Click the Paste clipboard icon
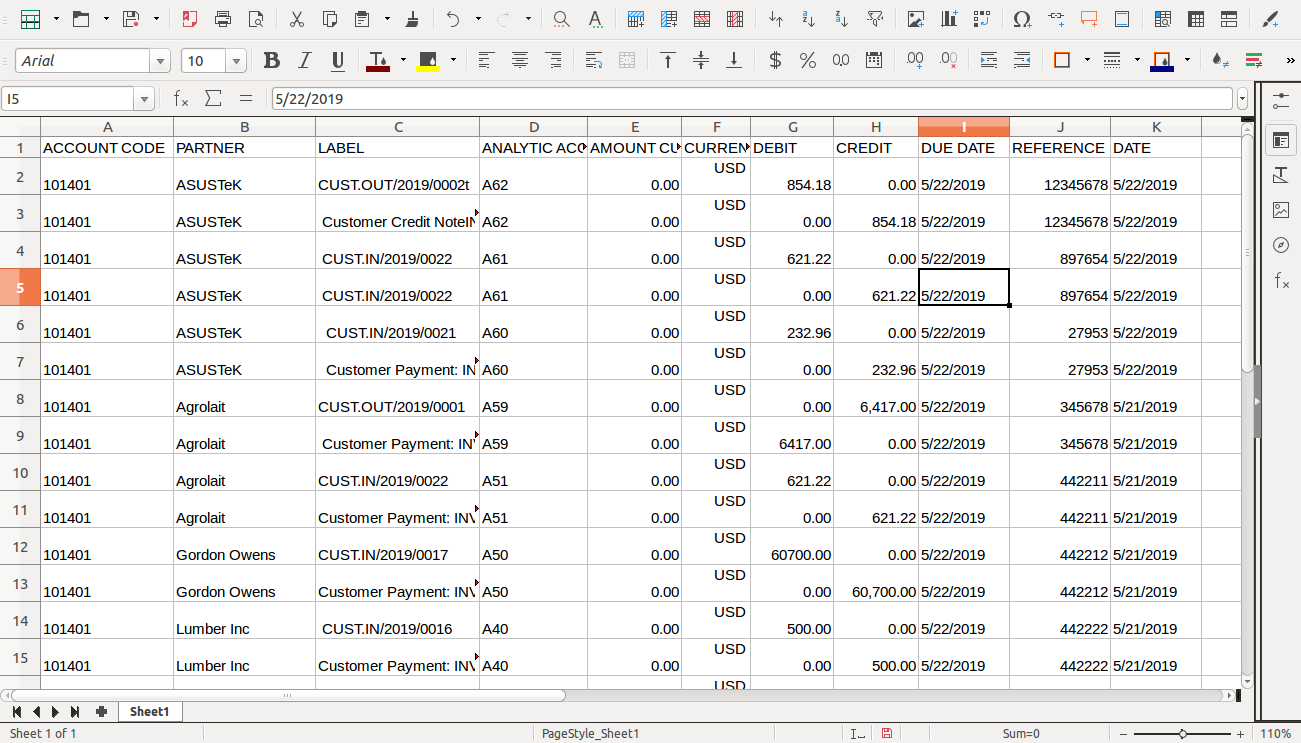 pos(362,19)
